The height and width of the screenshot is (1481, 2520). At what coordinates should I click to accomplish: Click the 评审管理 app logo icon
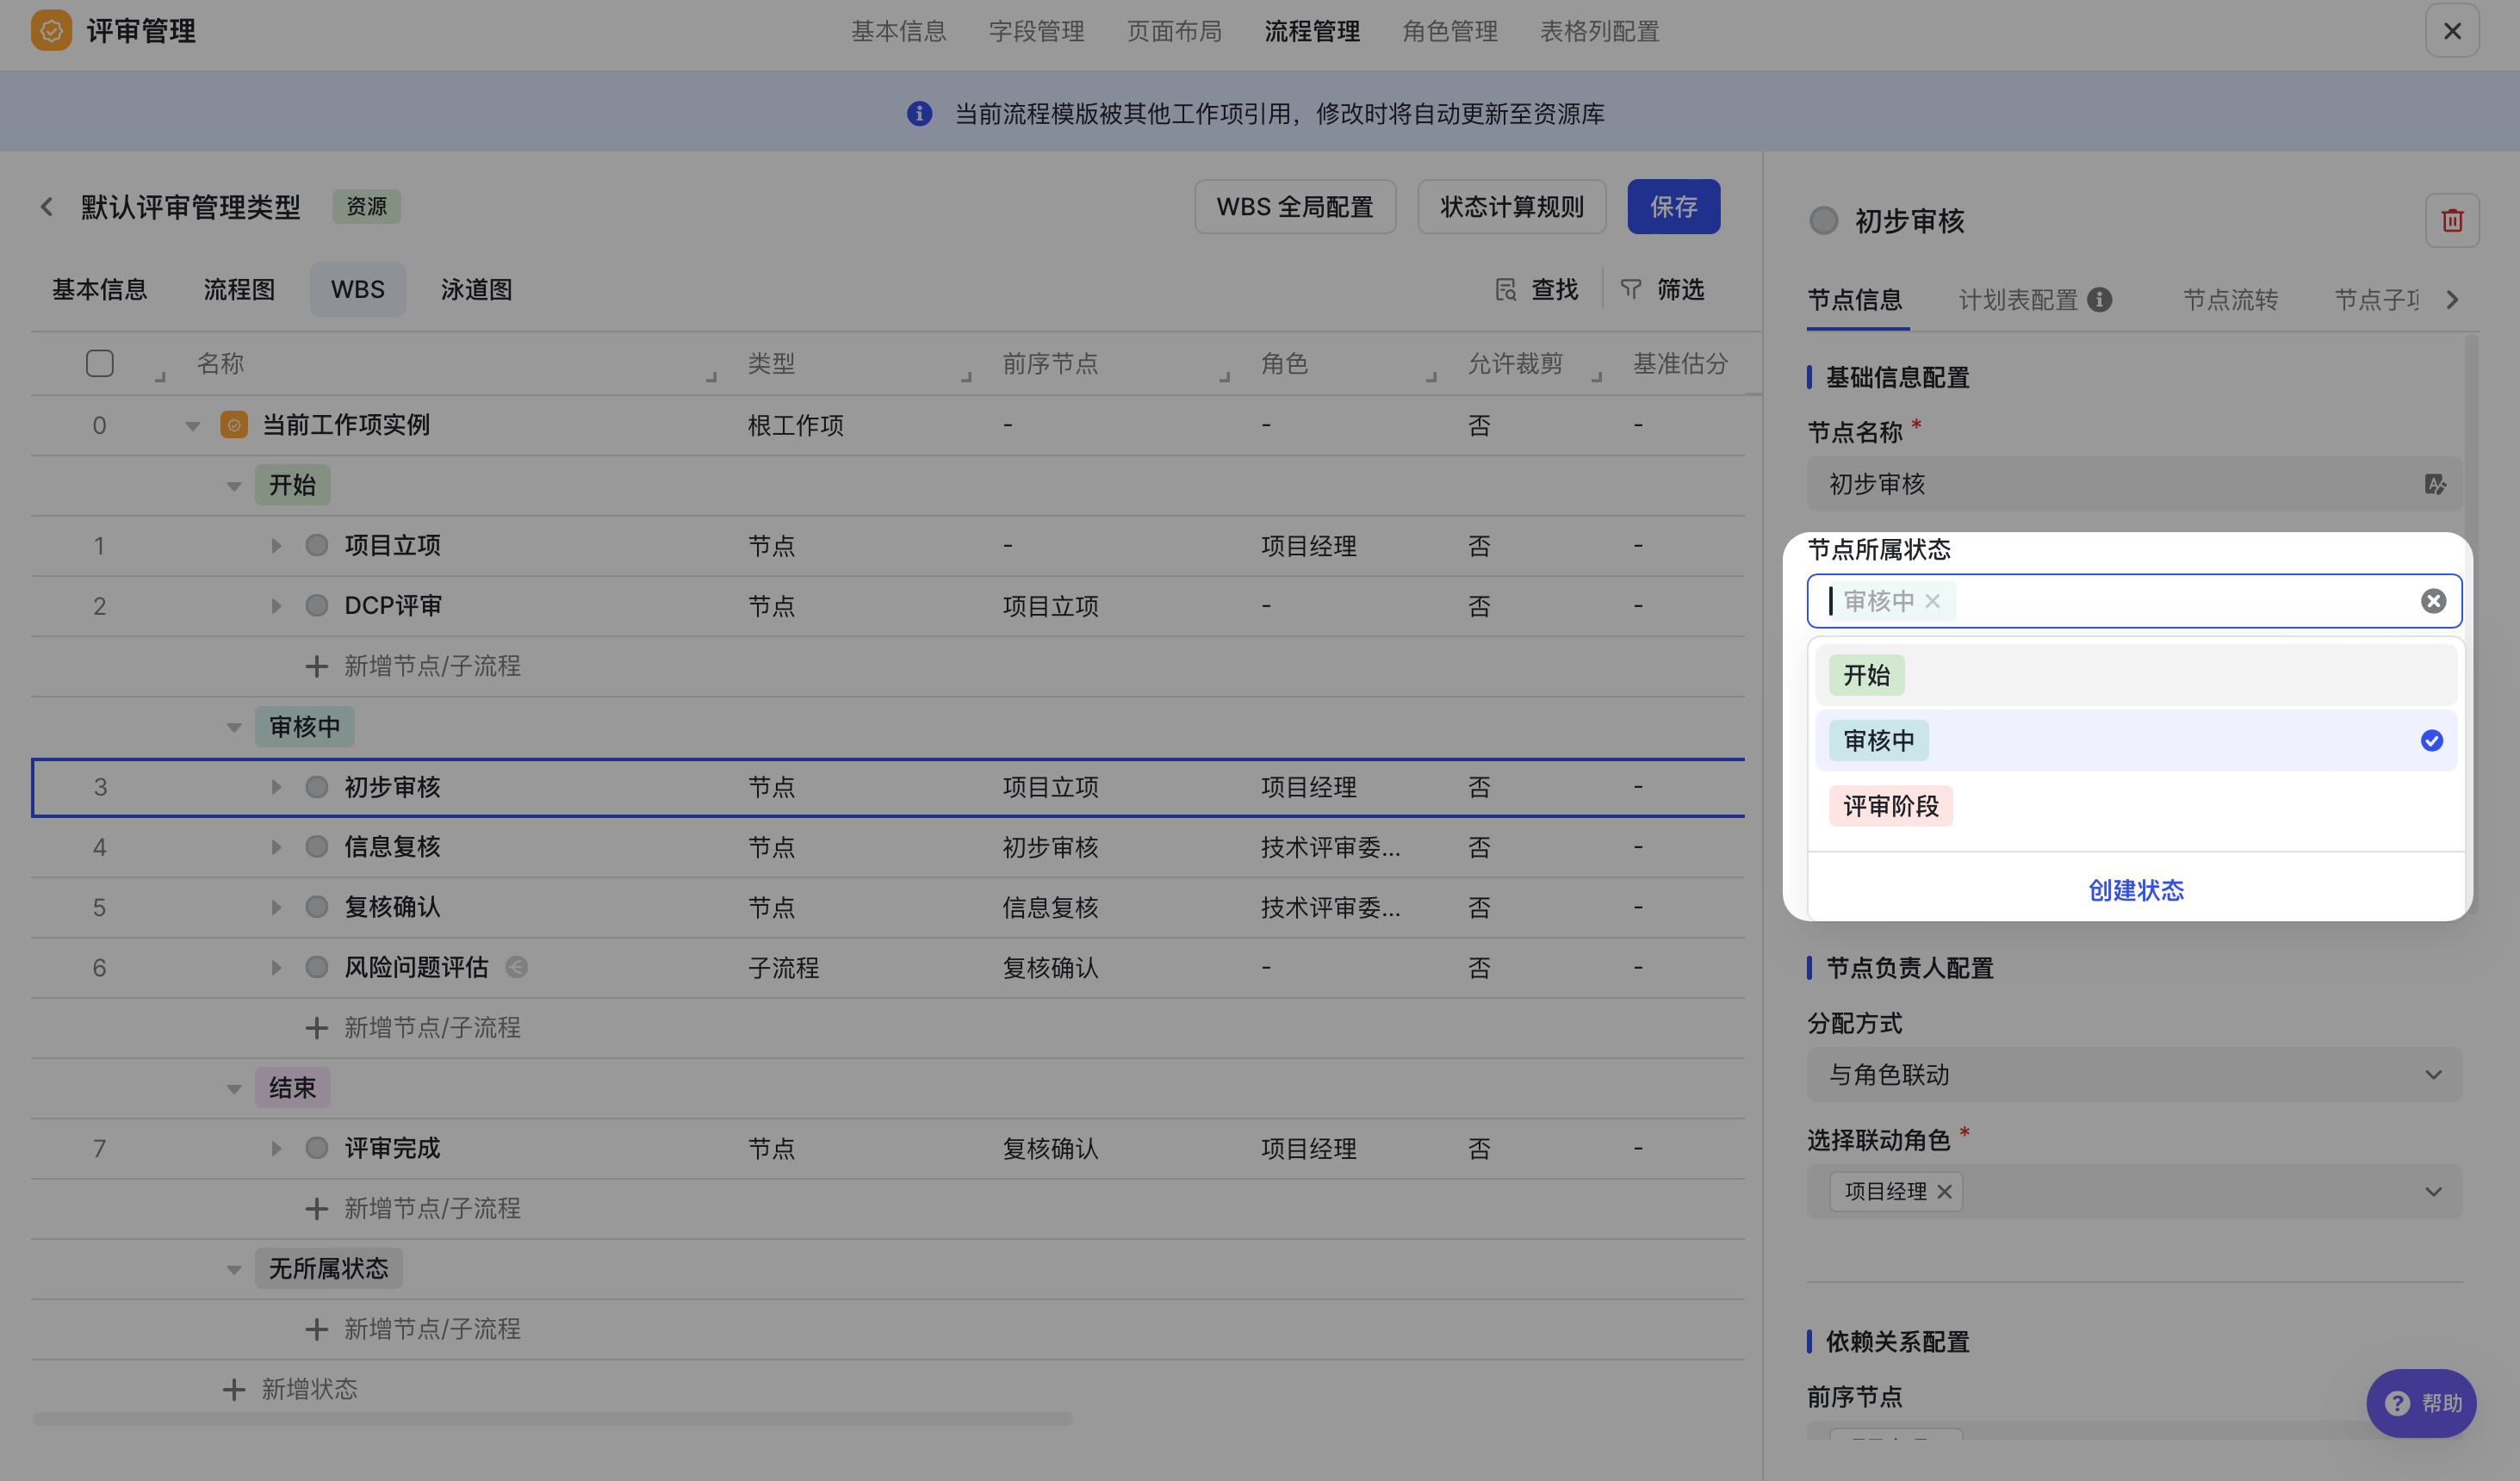click(51, 31)
